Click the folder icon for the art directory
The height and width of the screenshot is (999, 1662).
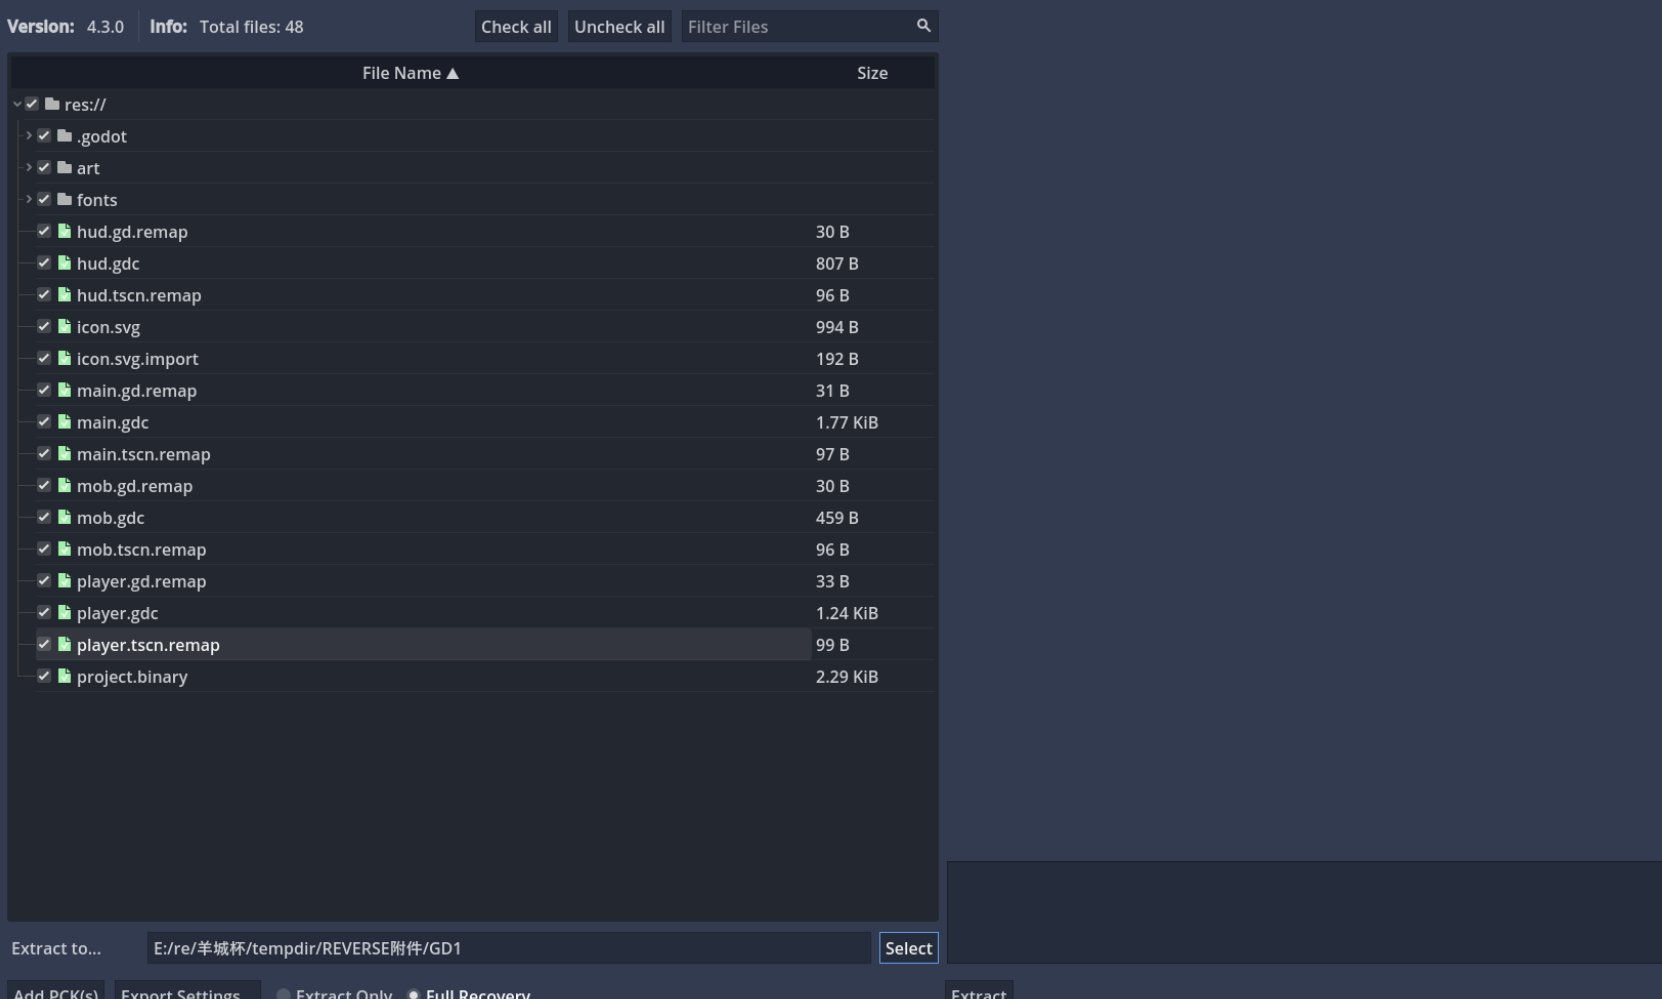point(65,168)
